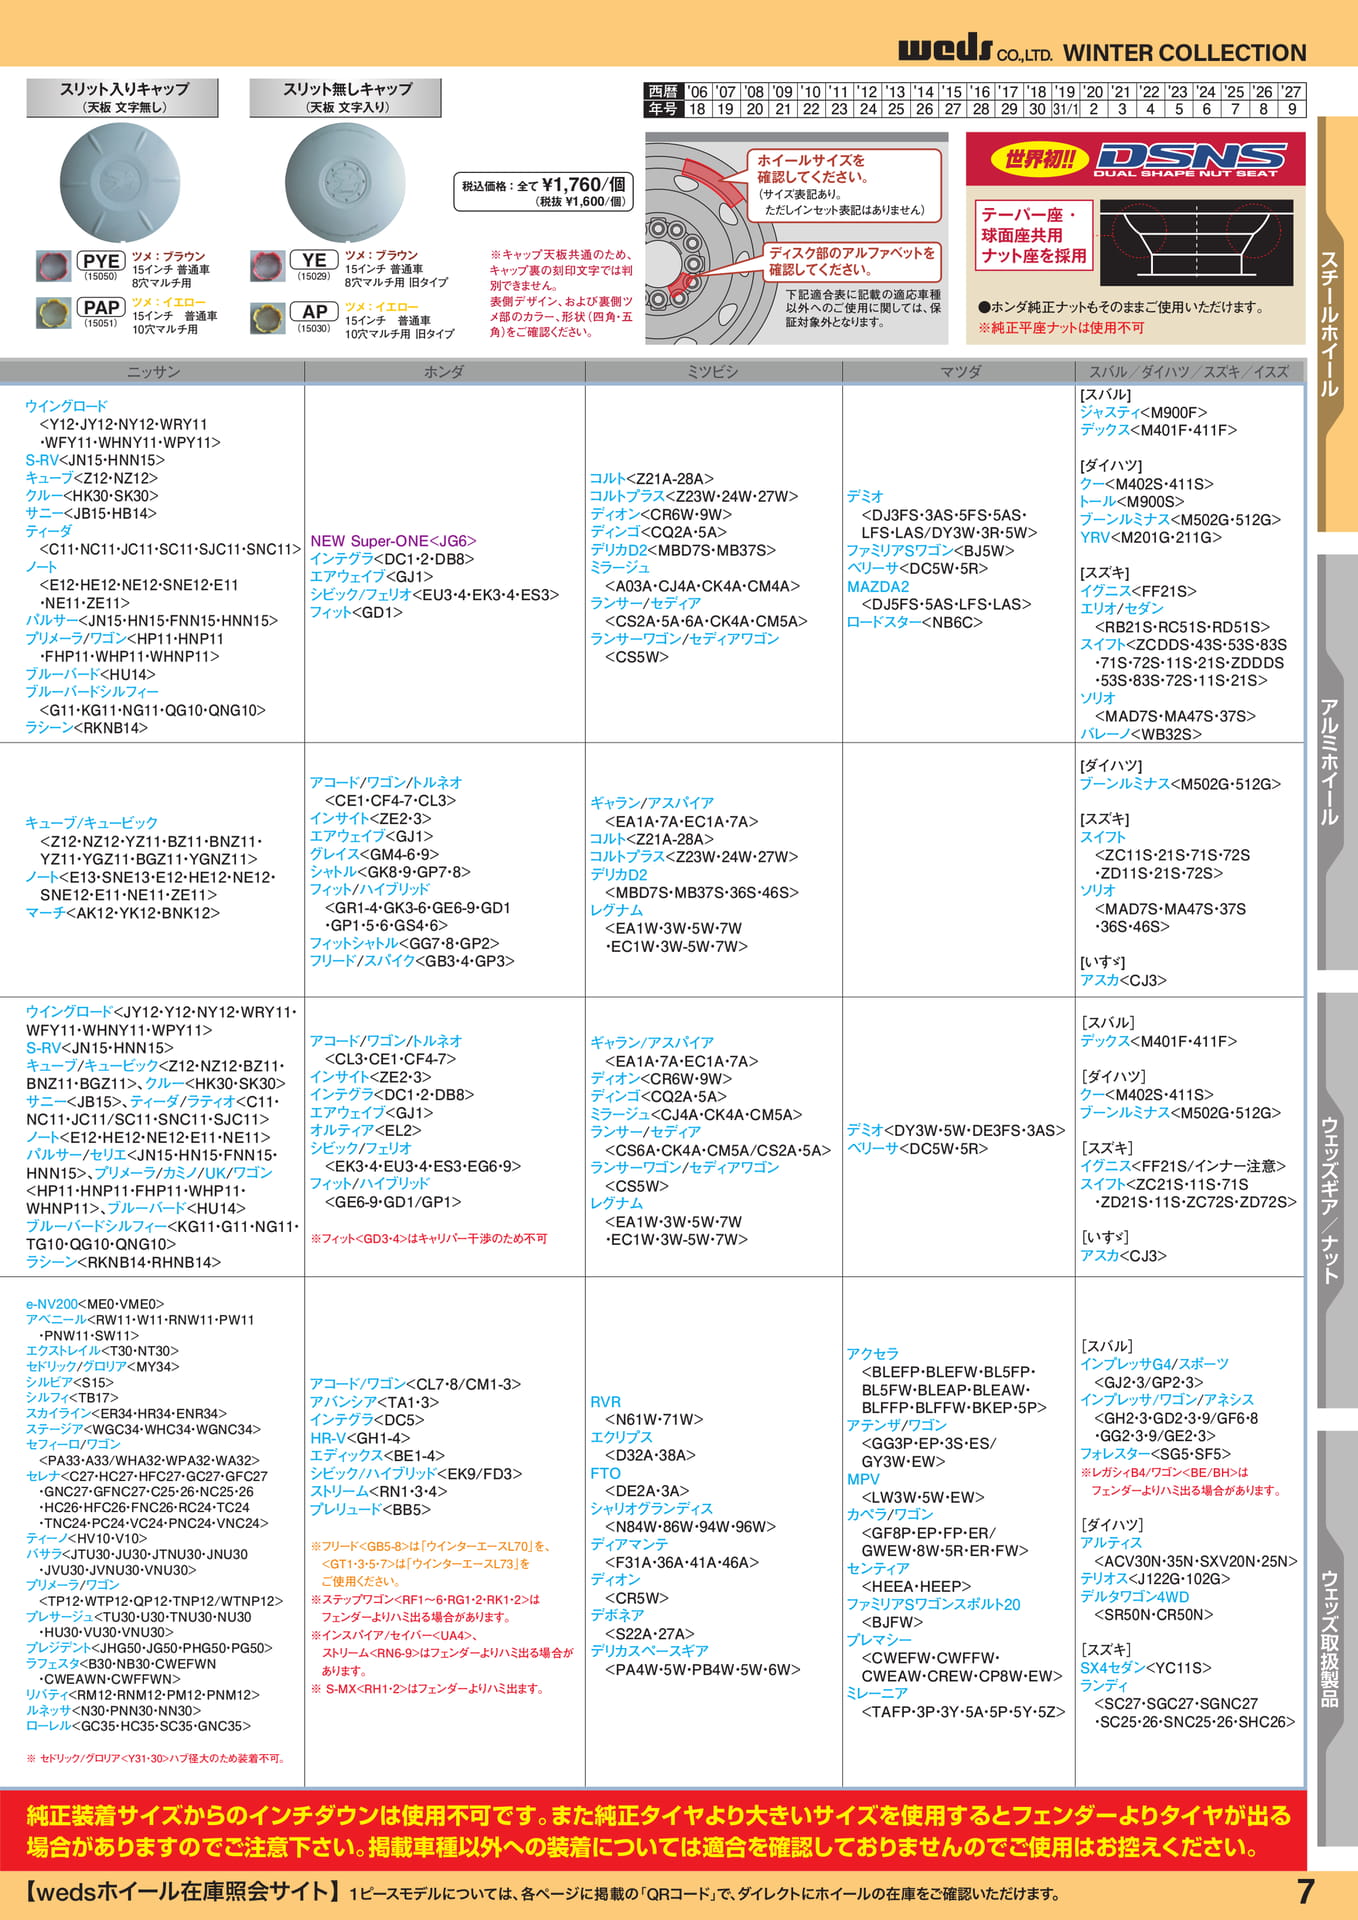This screenshot has height=1920, width=1358.
Task: Select the ニッサン column header
Action: coord(153,372)
